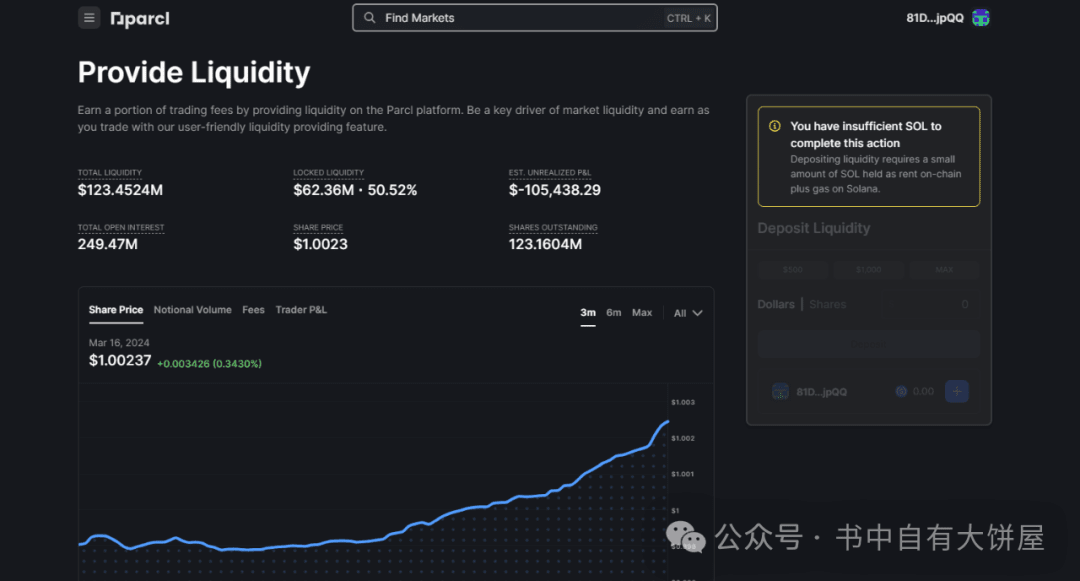Click the $62.36M · 50.52% value

coord(355,190)
